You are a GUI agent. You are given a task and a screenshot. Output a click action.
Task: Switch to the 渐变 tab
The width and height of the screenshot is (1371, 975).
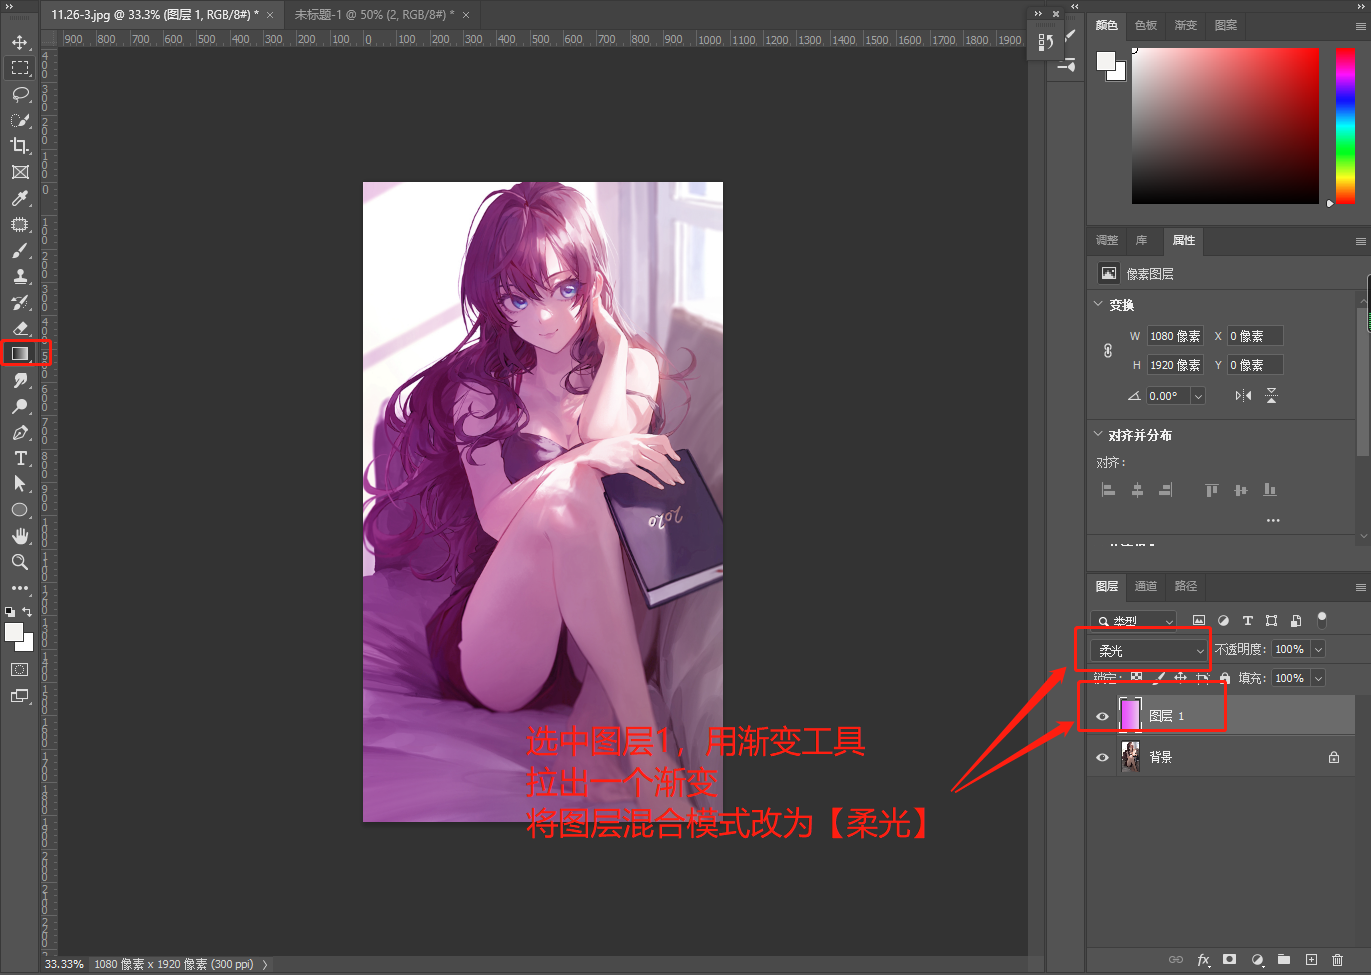pos(1186,25)
